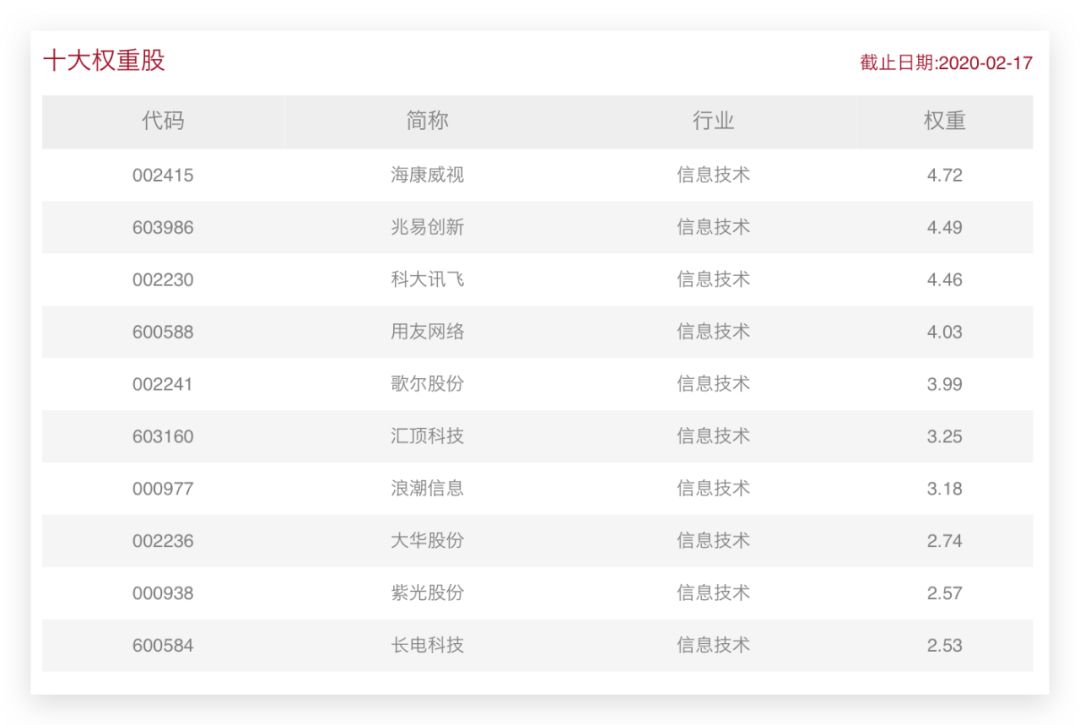Image resolution: width=1080 pixels, height=725 pixels.
Task: Select stock name 汇顶科技
Action: [427, 437]
